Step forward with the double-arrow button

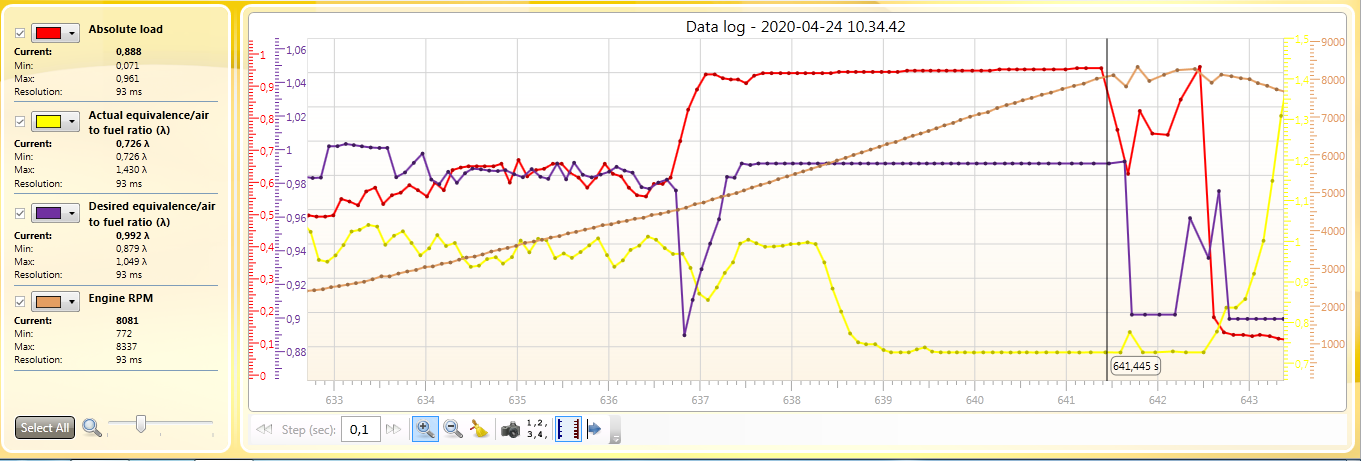click(x=394, y=429)
